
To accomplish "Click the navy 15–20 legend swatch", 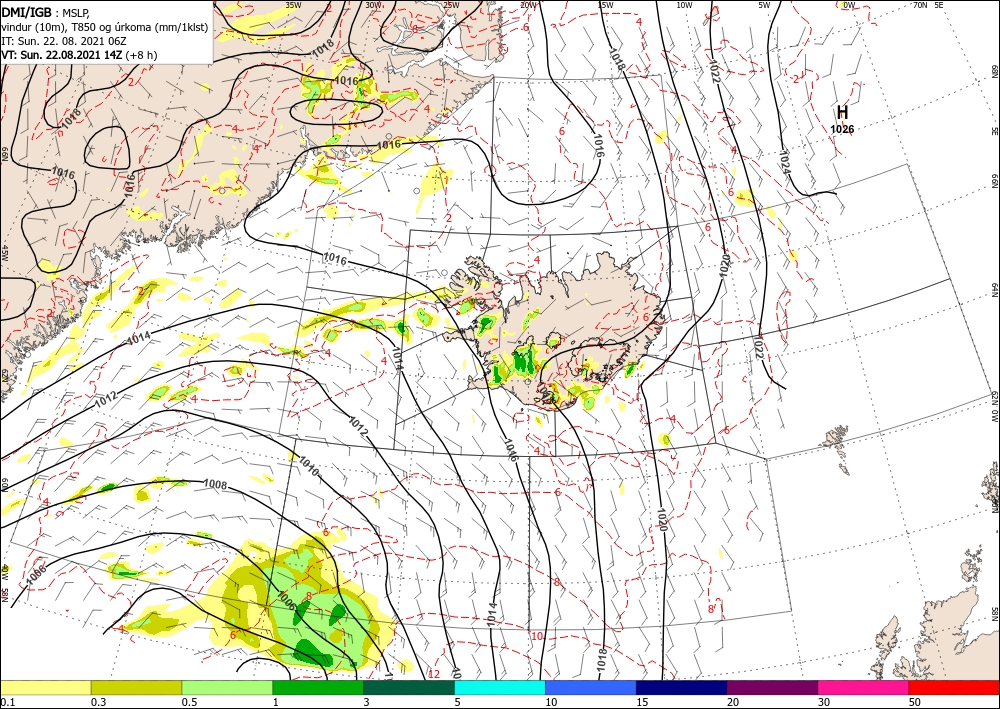I will pyautogui.click(x=682, y=687).
